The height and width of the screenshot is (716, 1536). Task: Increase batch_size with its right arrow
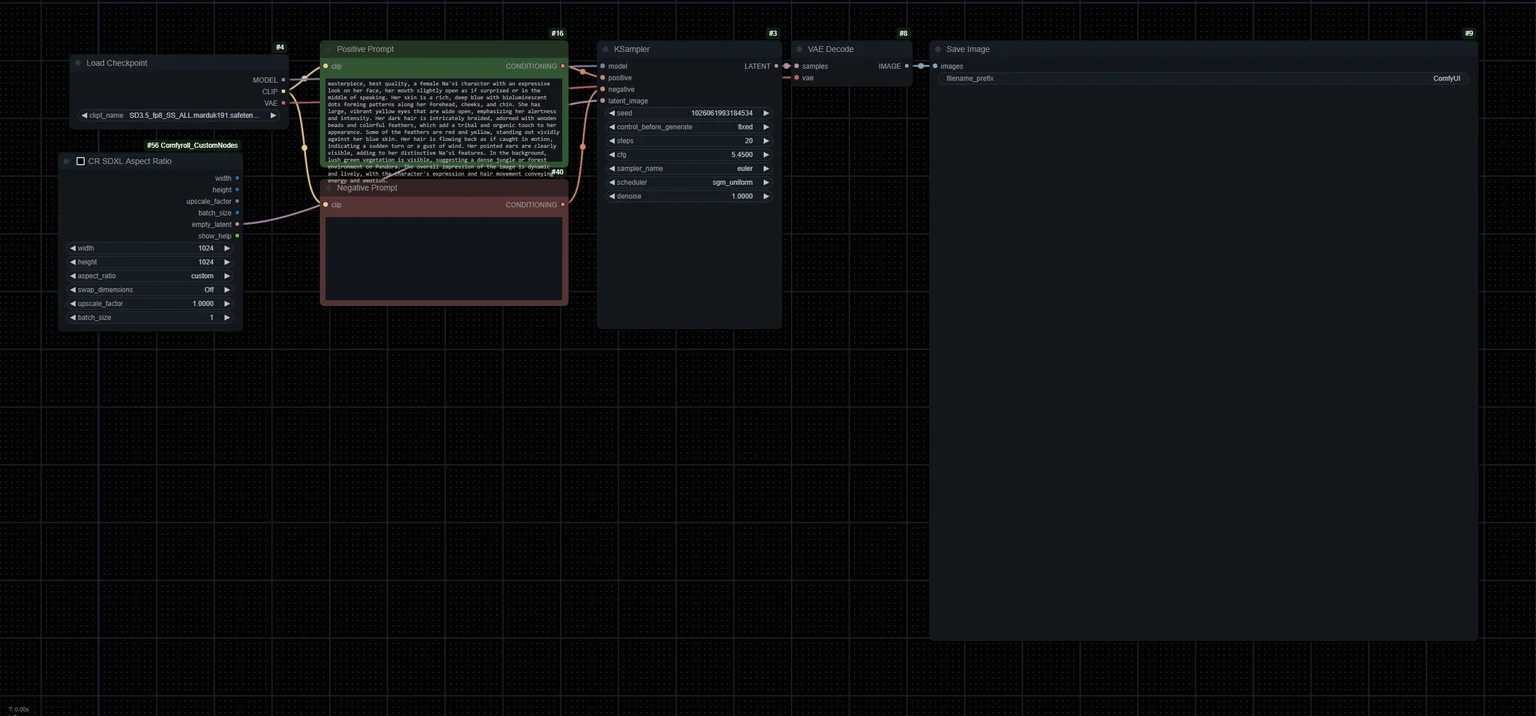tap(227, 318)
